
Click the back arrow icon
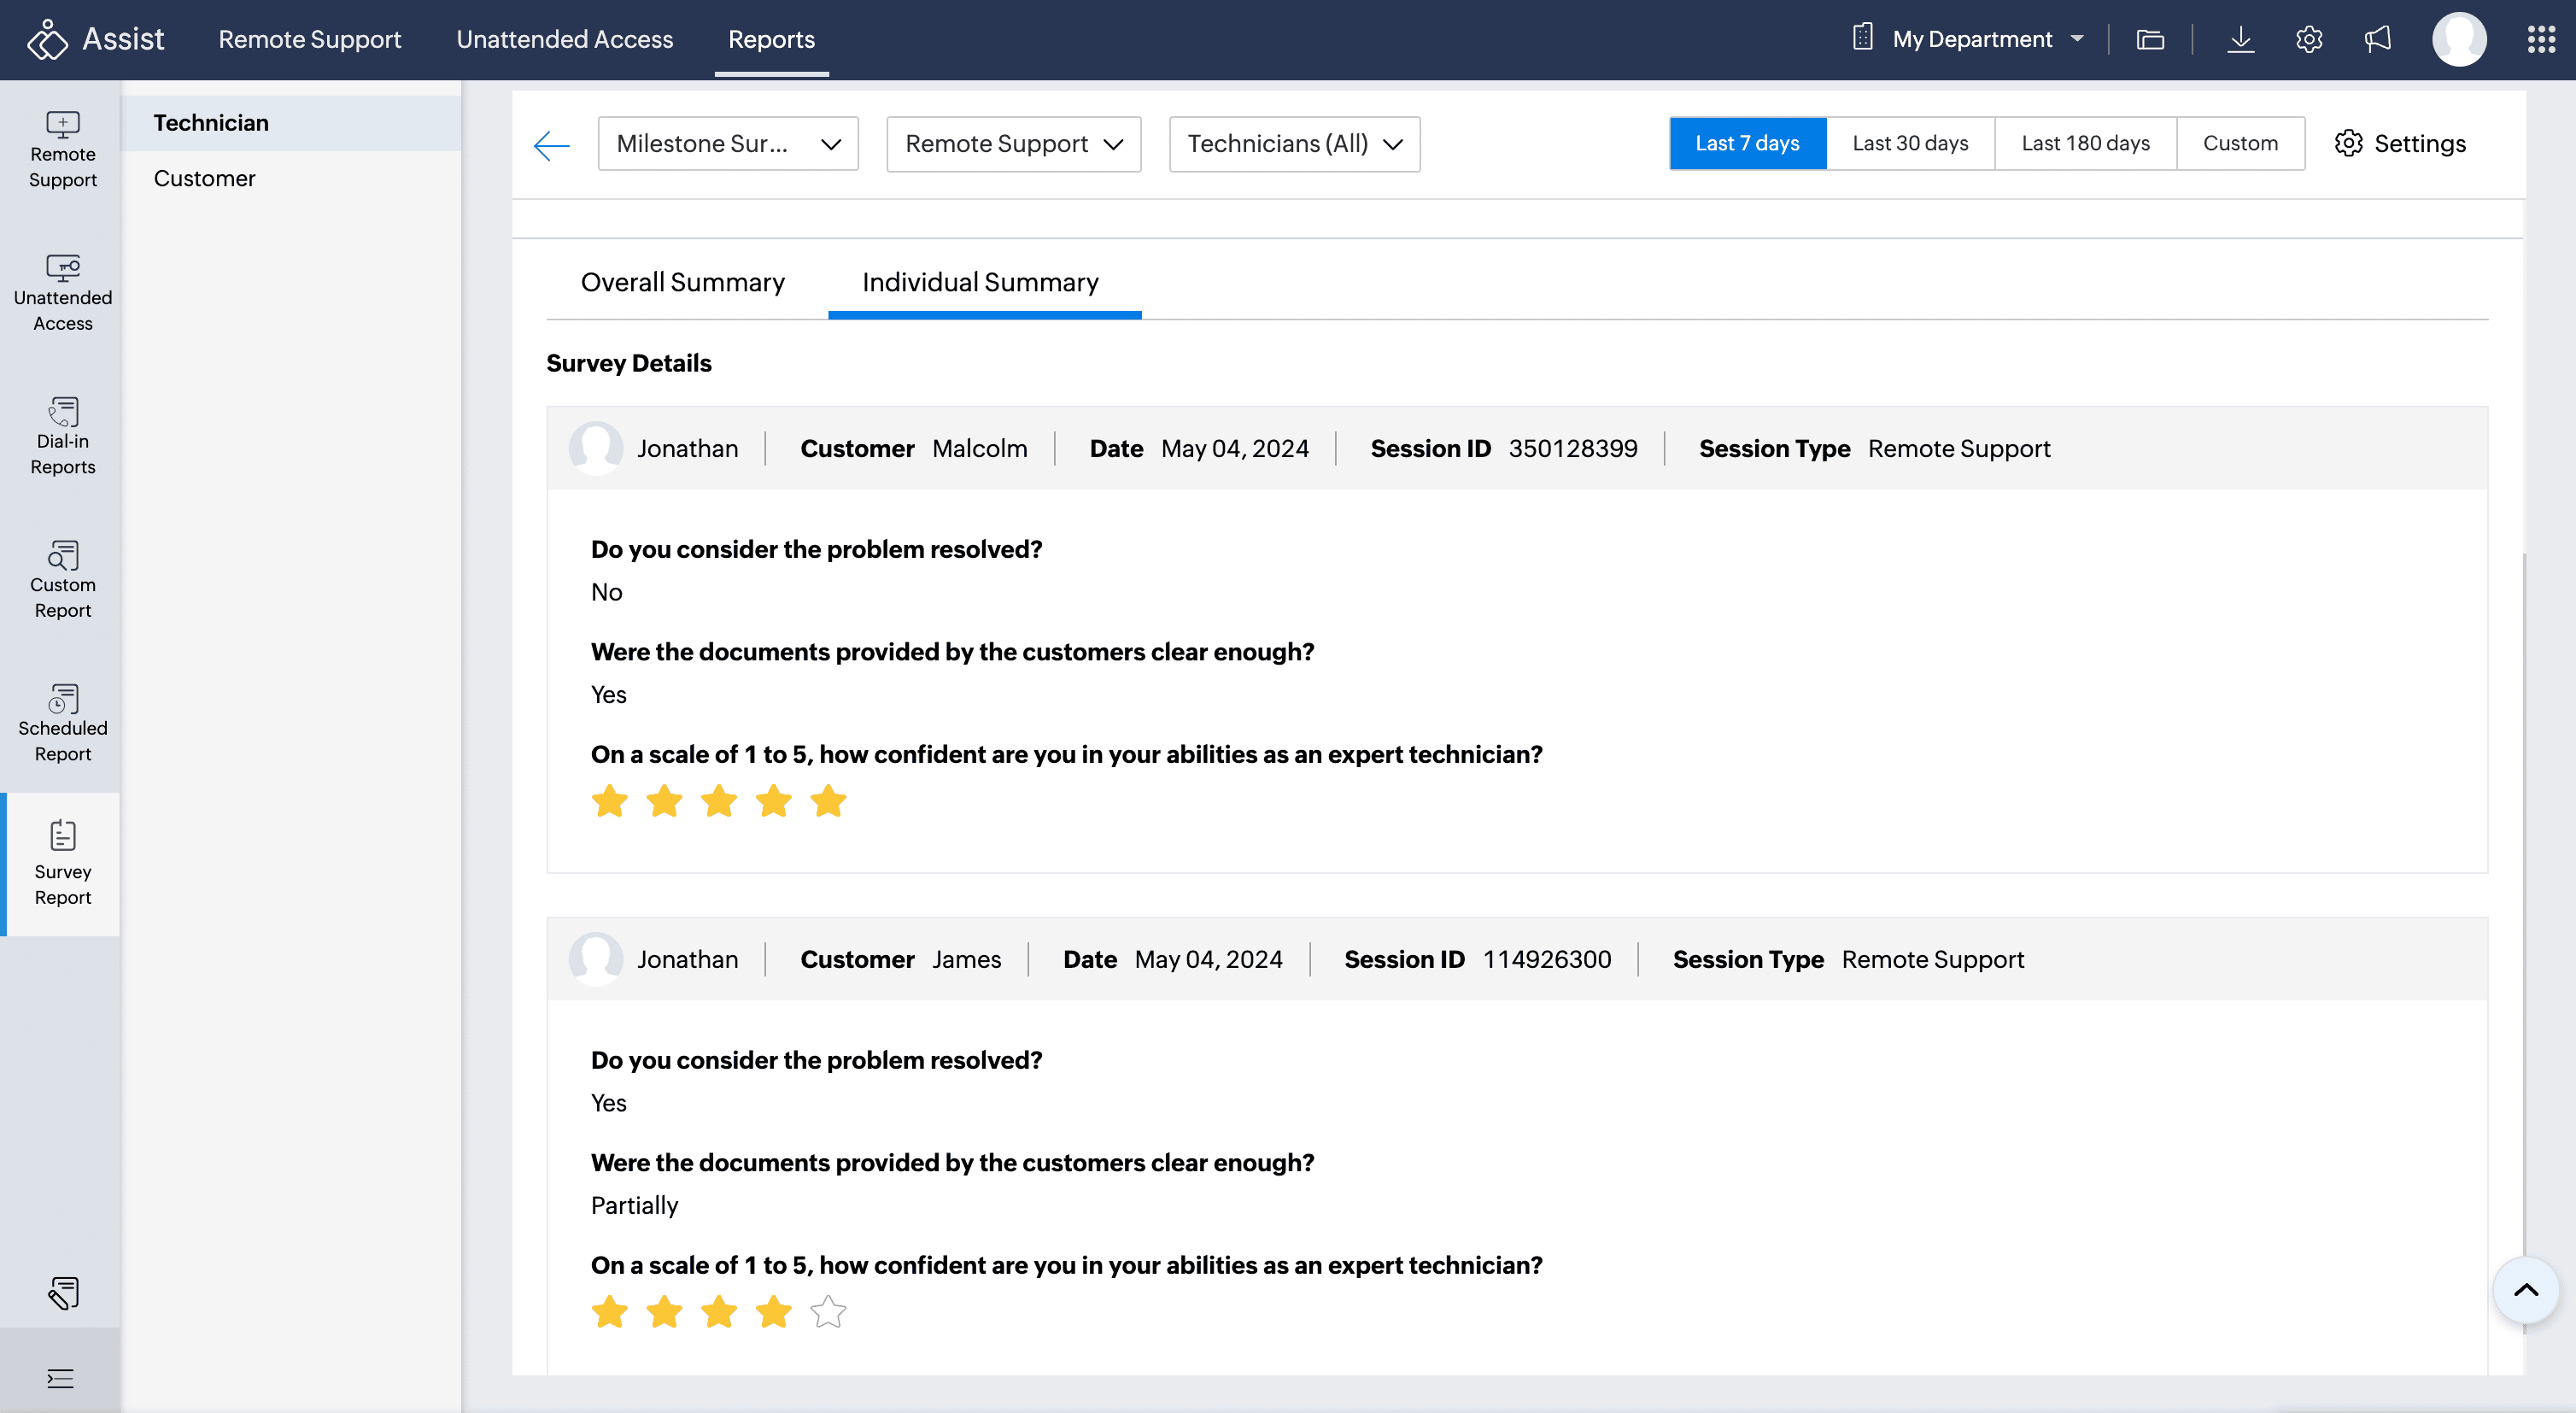pyautogui.click(x=551, y=145)
